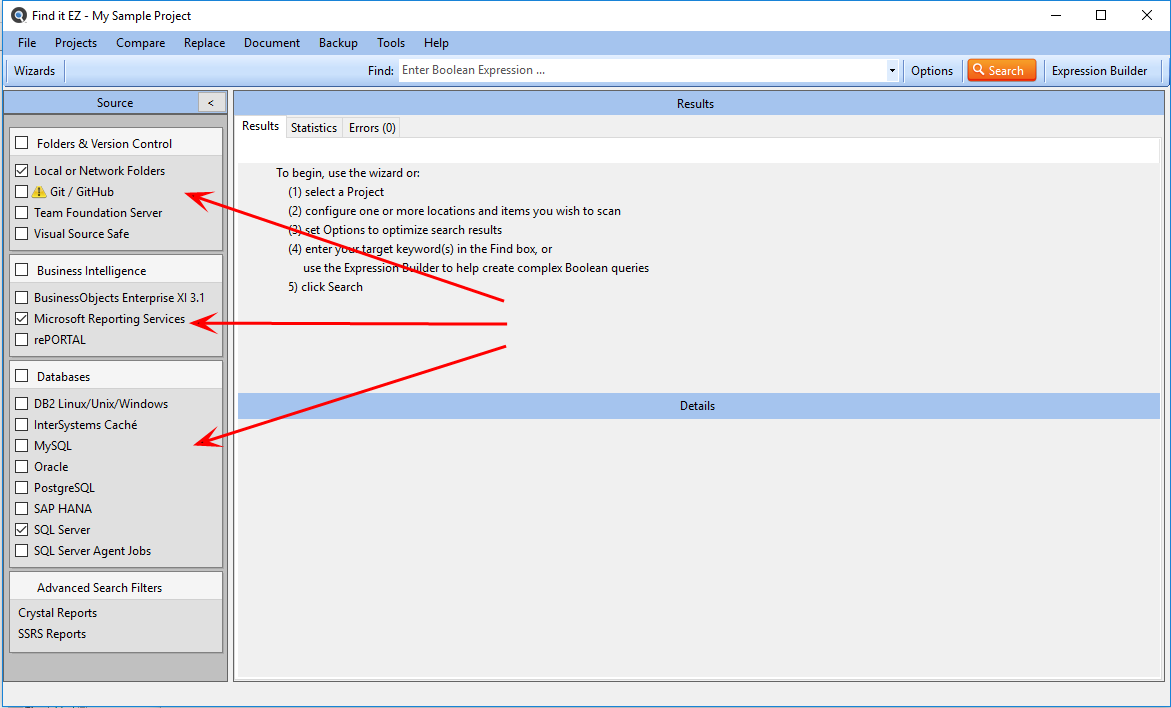Image resolution: width=1171 pixels, height=708 pixels.
Task: Click 'To begin, use the wizard or:' text
Action: tap(348, 173)
